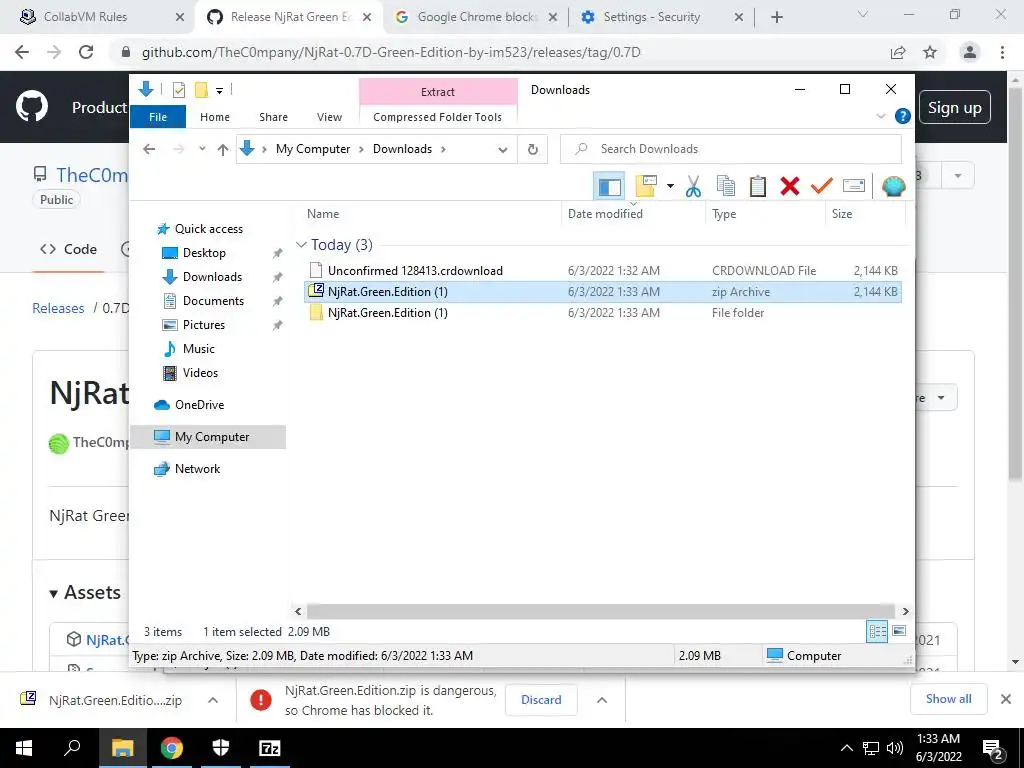Close the Chrome downloads bar
The image size is (1024, 768).
(1006, 699)
